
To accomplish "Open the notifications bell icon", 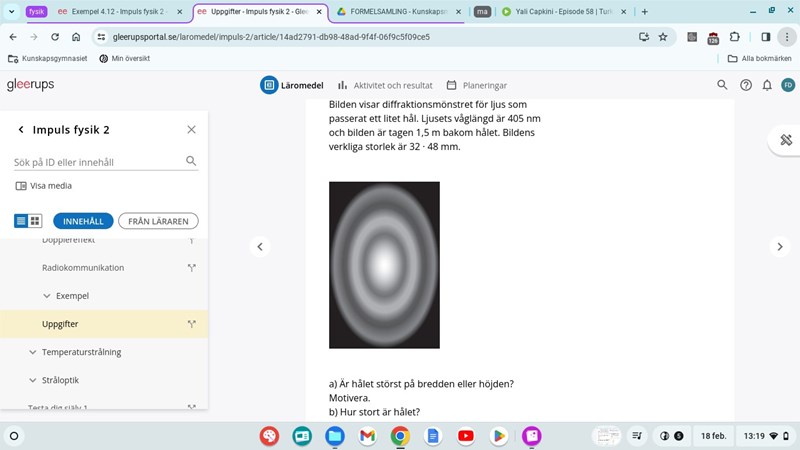I will [767, 85].
